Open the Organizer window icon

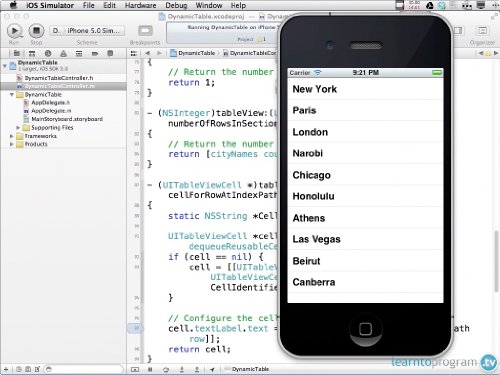[x=482, y=31]
